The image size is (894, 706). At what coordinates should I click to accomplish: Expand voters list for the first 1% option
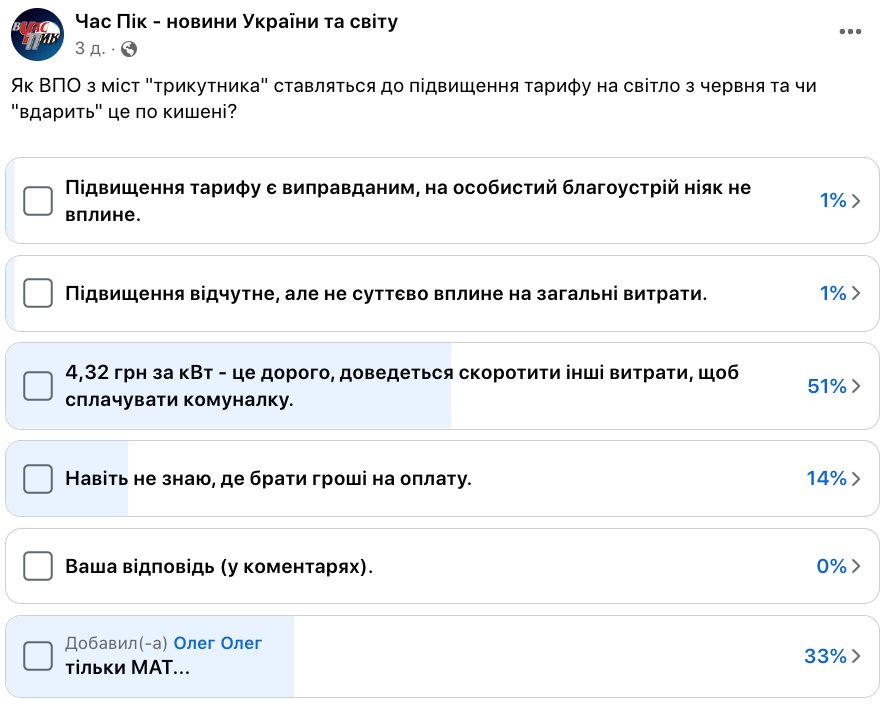840,201
